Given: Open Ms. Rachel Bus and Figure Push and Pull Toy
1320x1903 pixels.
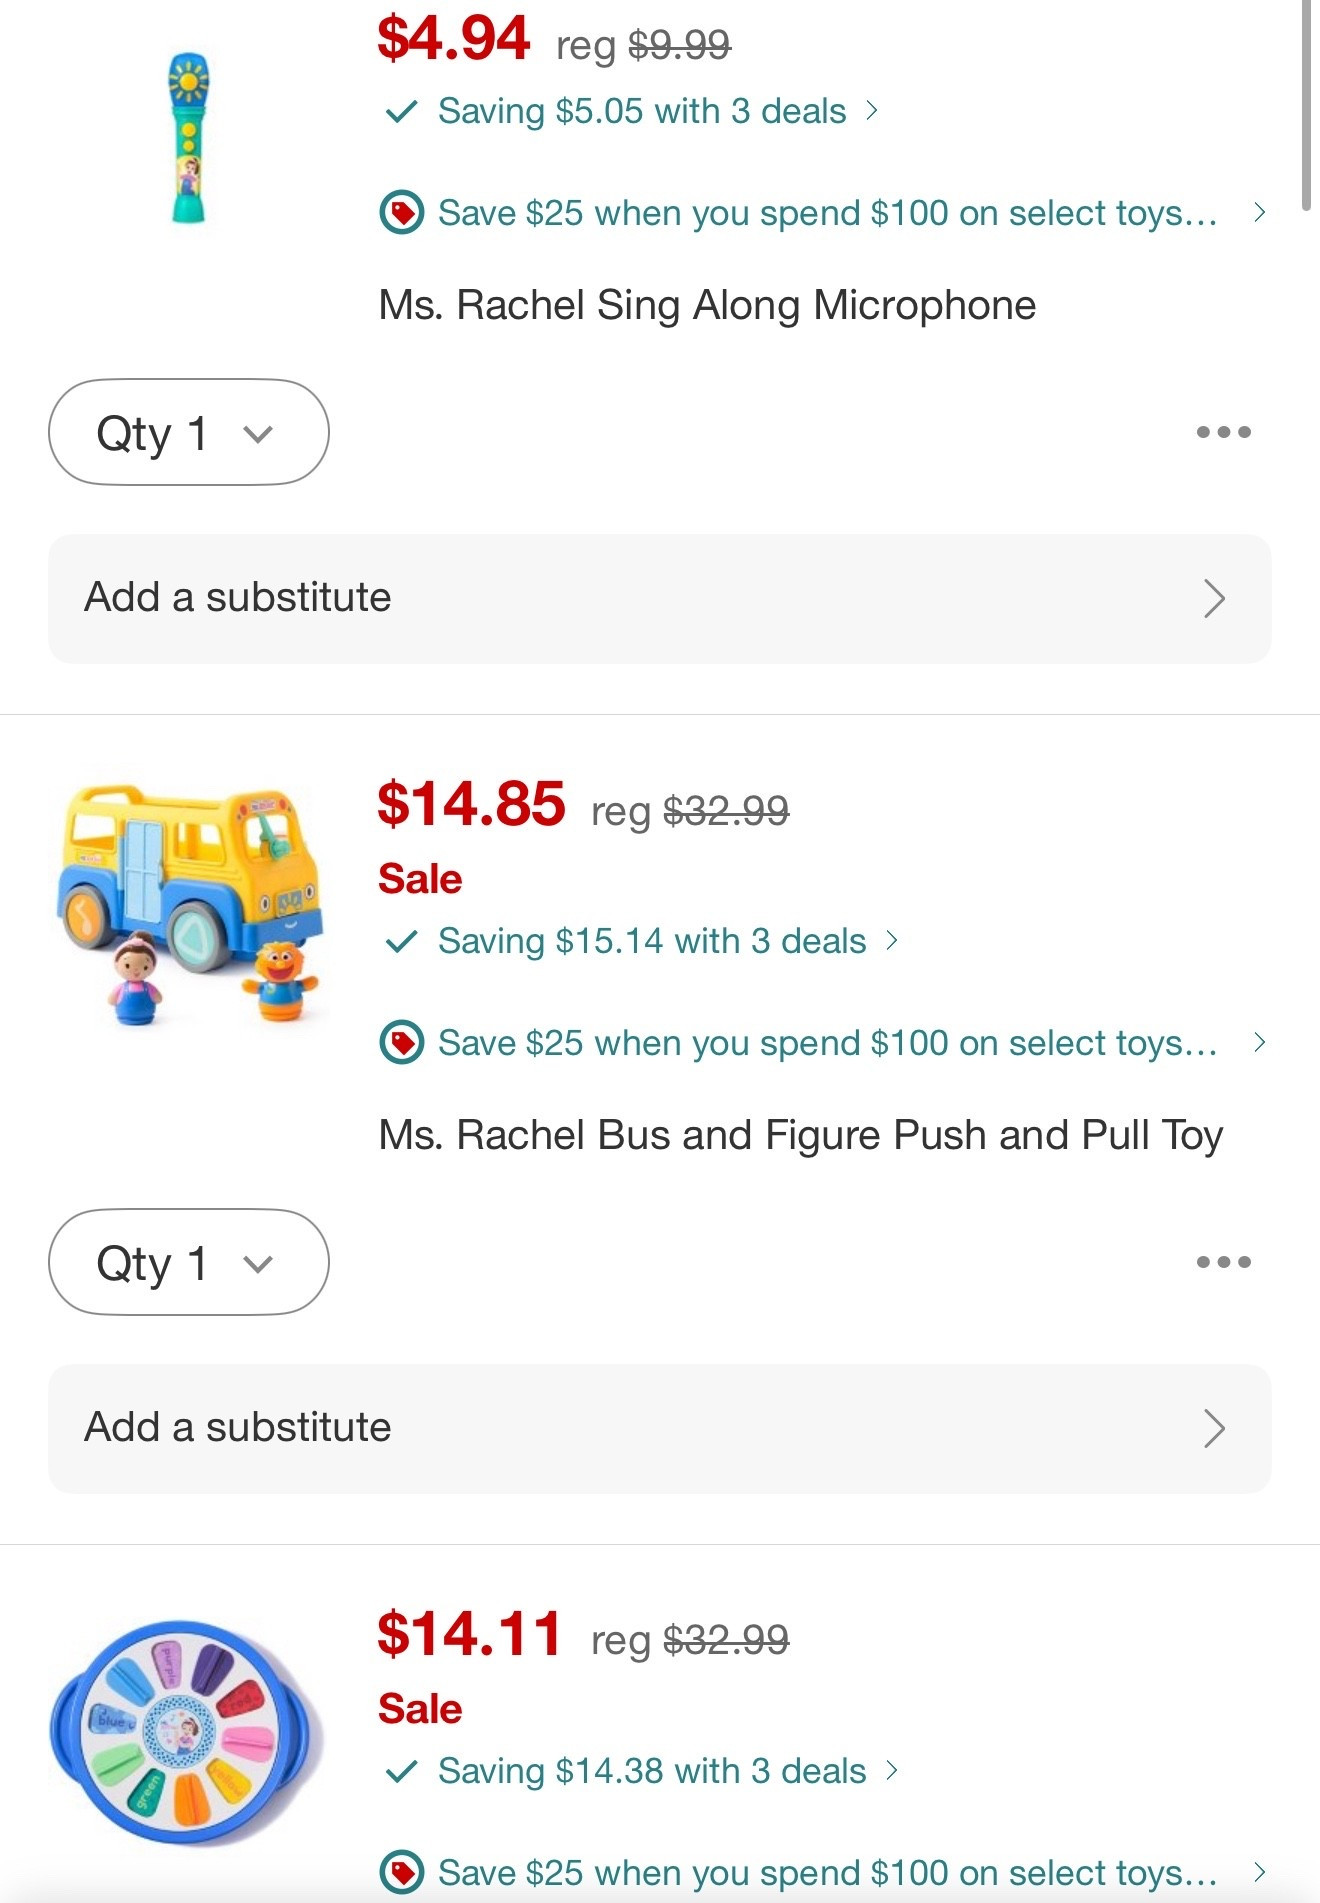Looking at the screenshot, I should click(x=800, y=1135).
